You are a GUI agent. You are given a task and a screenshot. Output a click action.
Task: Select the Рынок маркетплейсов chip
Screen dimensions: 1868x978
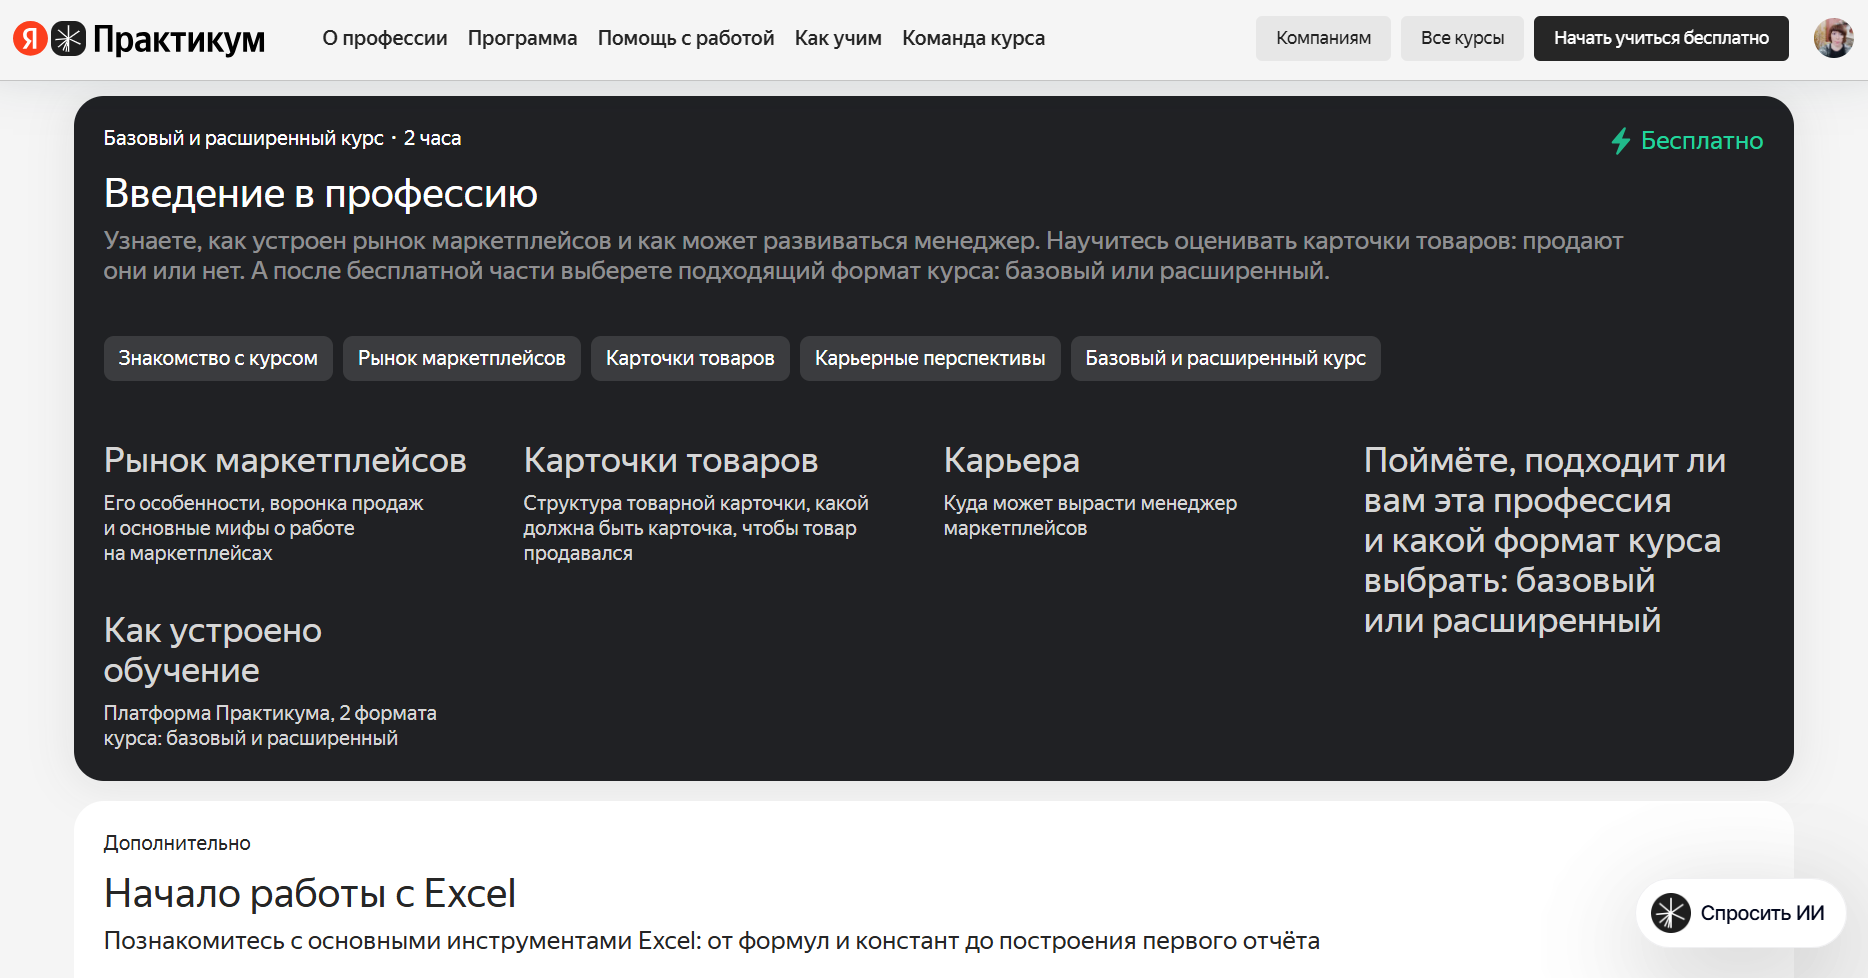coord(462,358)
